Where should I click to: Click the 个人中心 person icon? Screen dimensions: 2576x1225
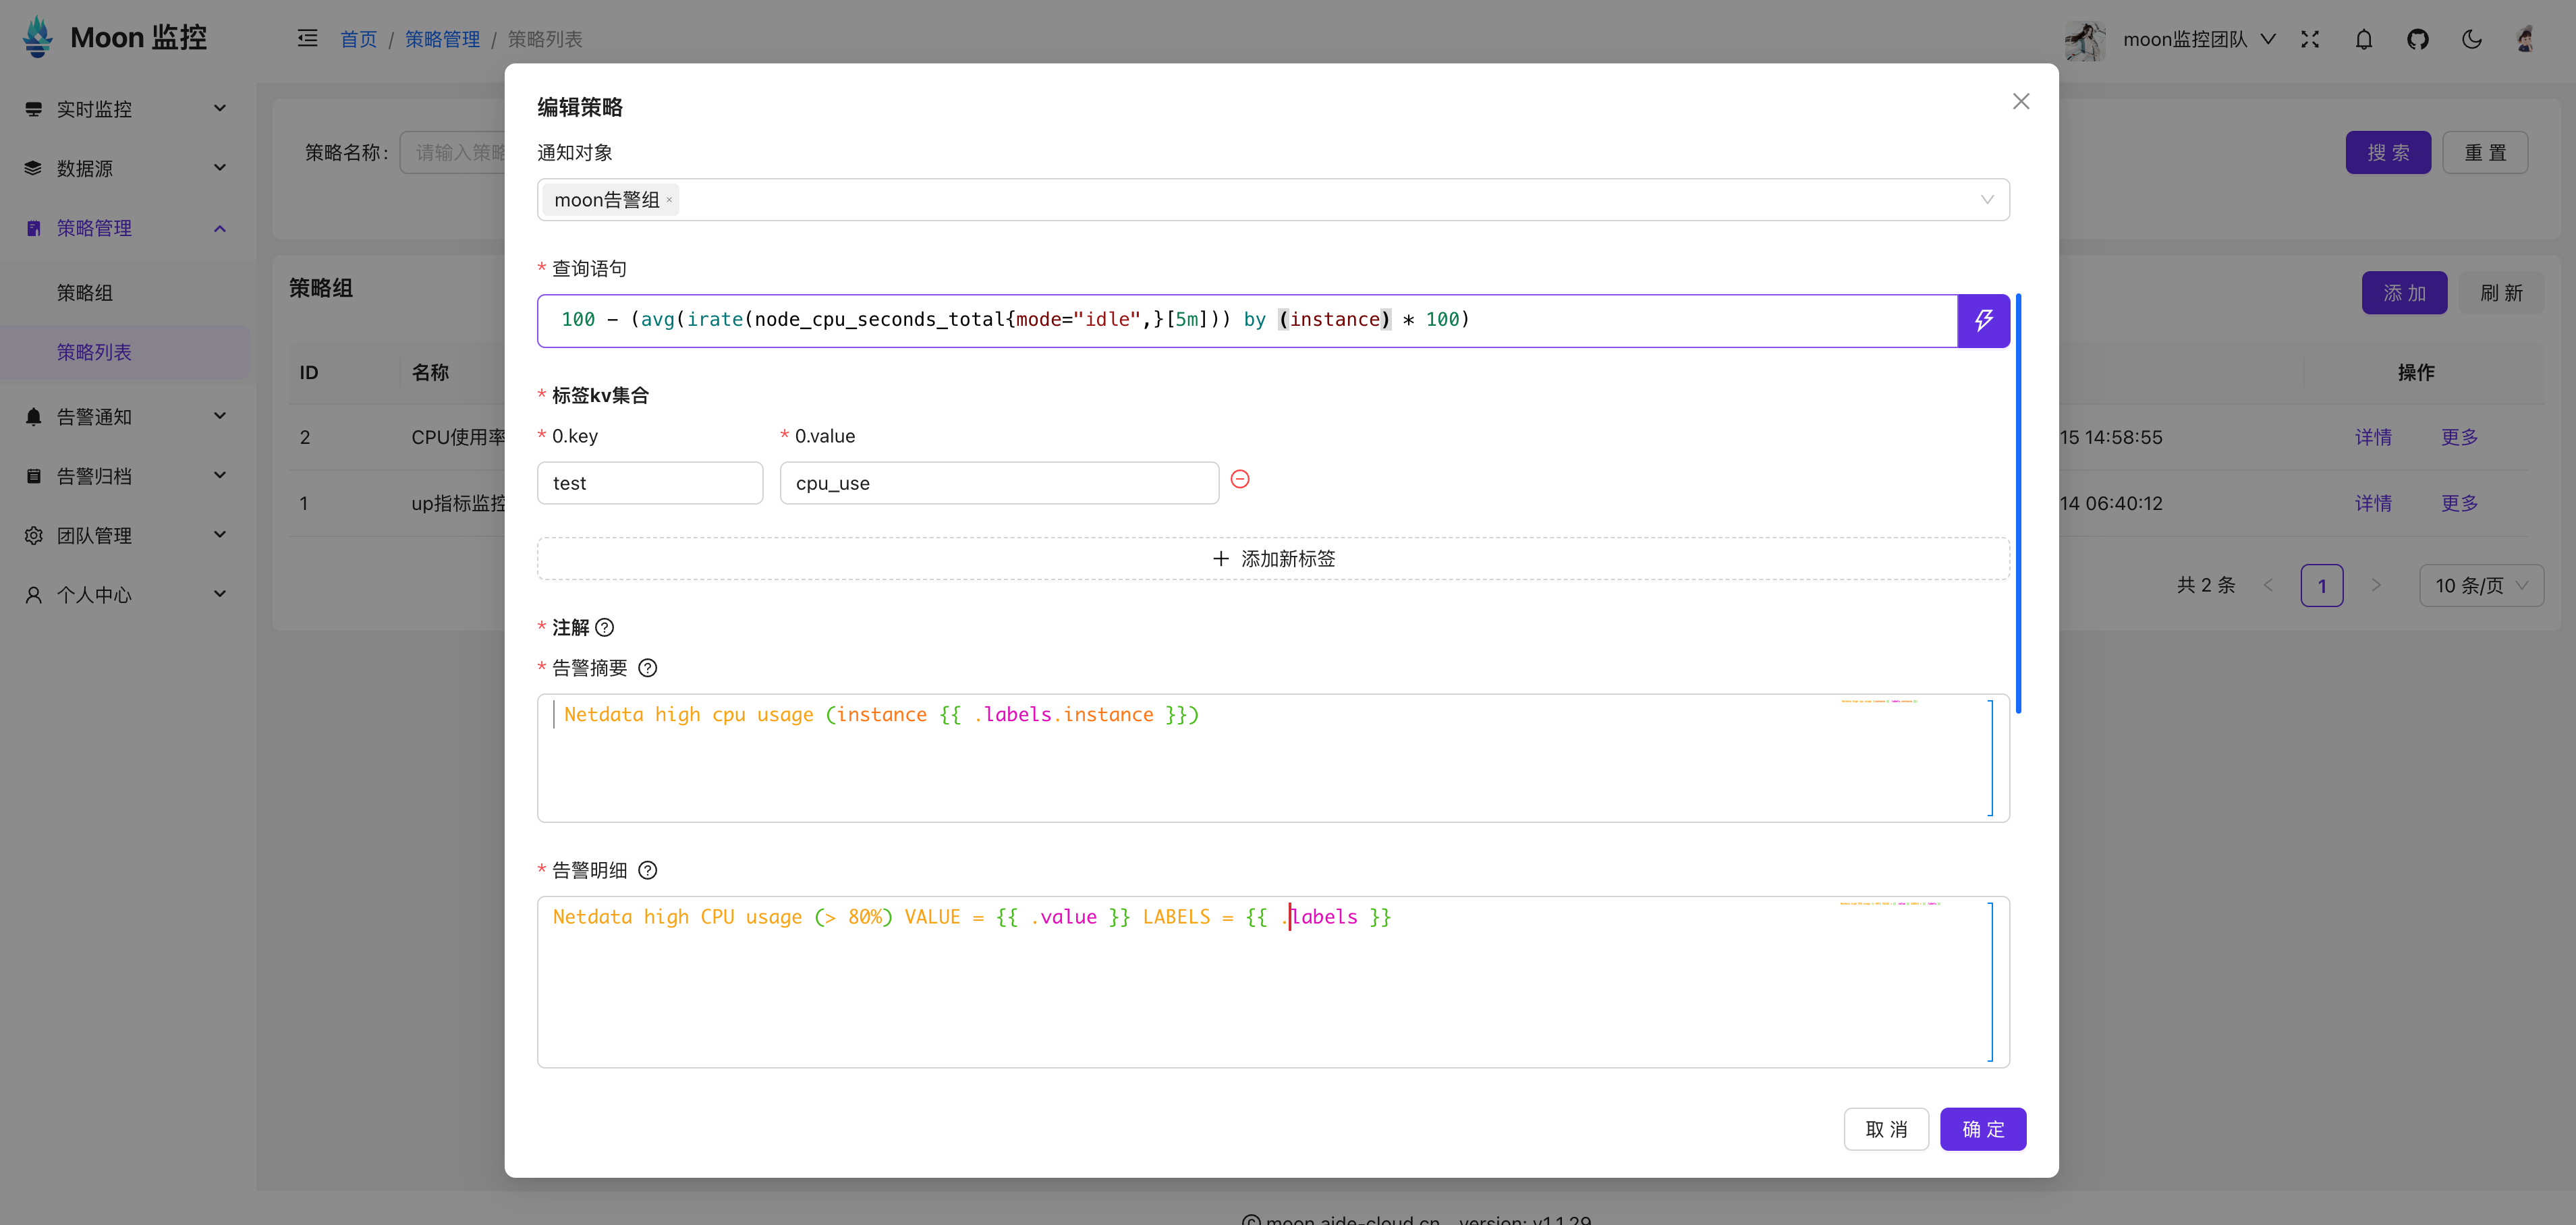(34, 594)
